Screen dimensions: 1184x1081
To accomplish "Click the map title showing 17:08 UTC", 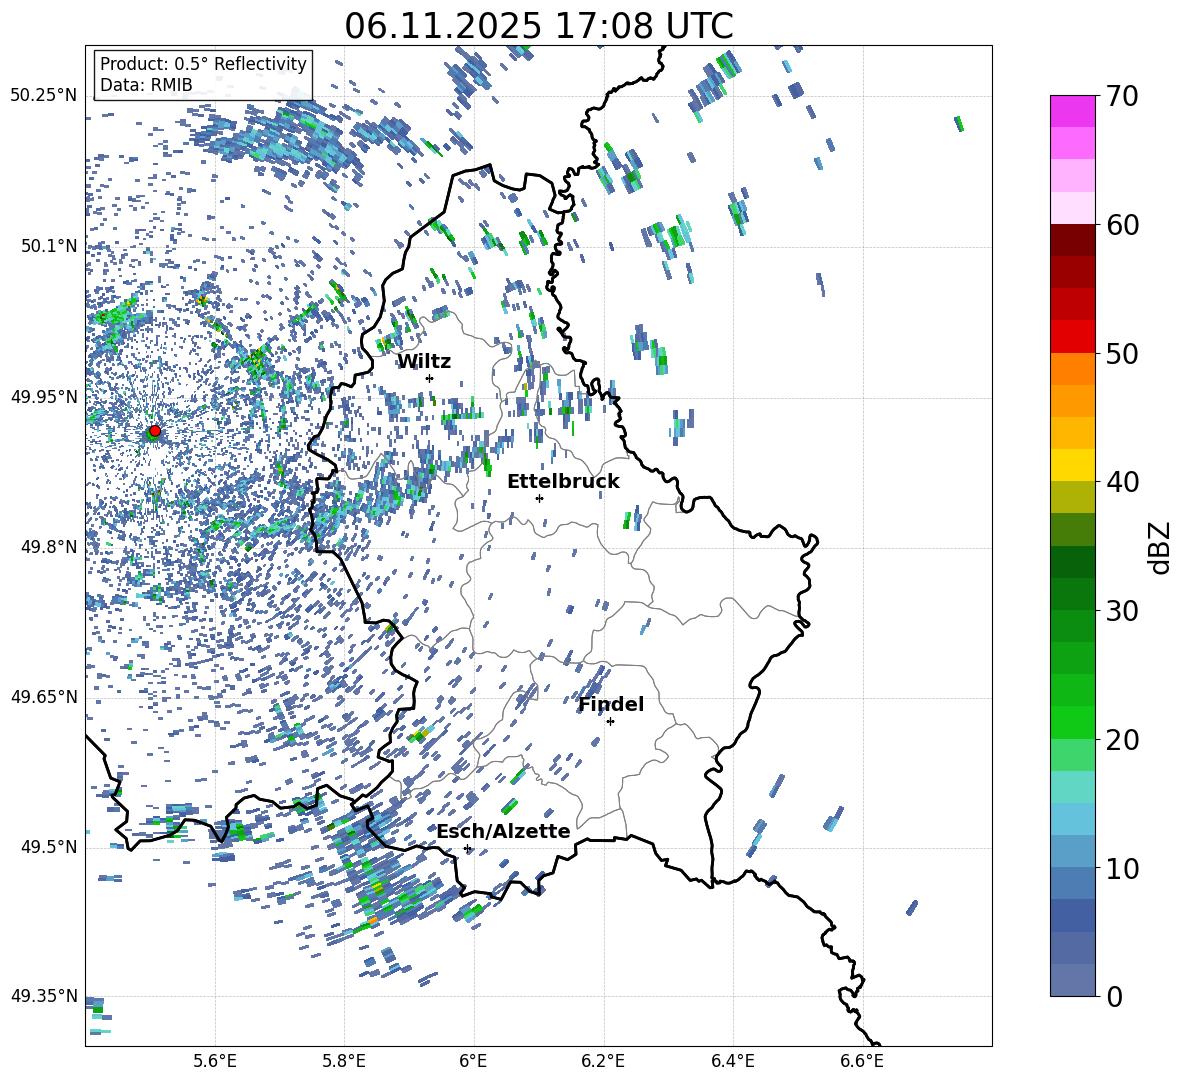I will pos(538,26).
